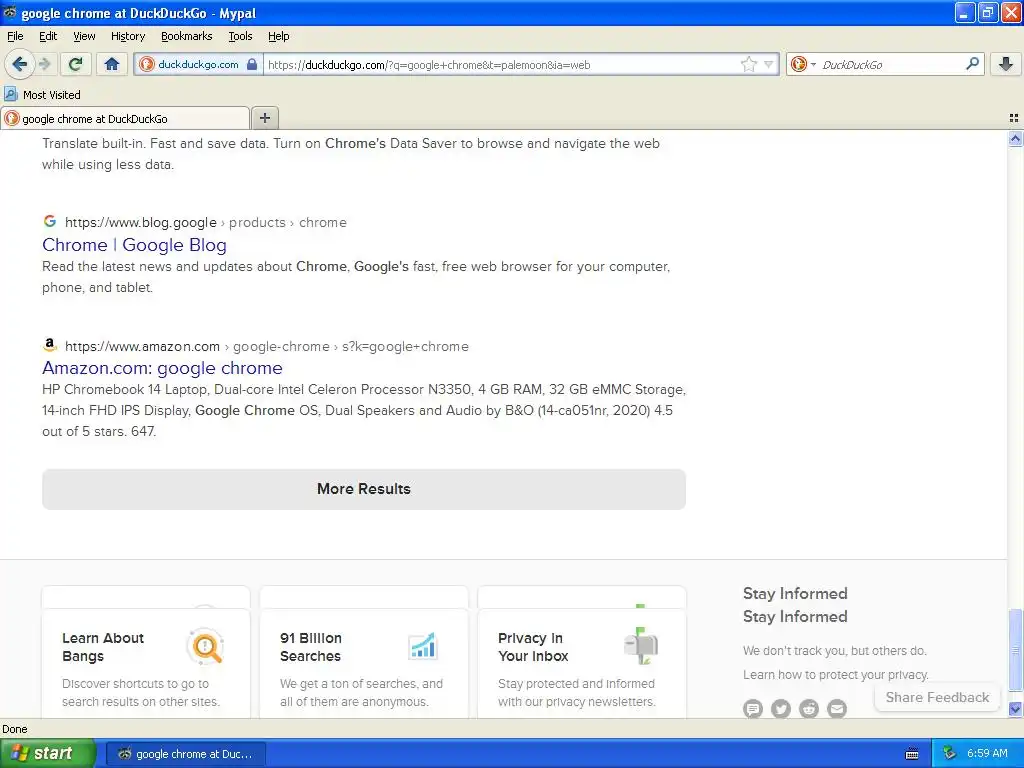Screen dimensions: 1024x768
Task: Click the Amazon favicon beside amazon.com URL
Action: pos(50,344)
